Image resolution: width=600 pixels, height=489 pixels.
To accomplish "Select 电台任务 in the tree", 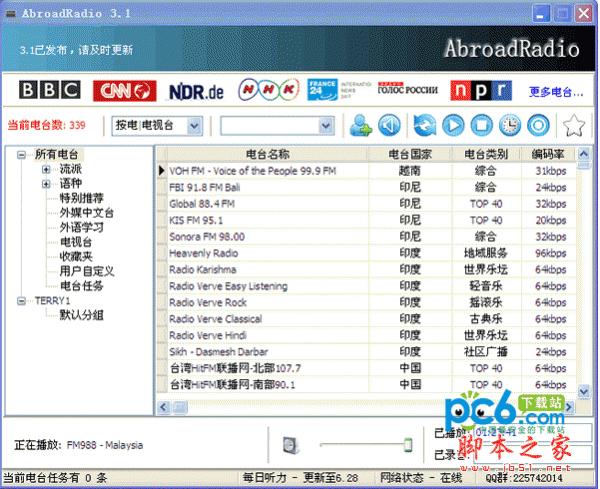I will point(82,286).
